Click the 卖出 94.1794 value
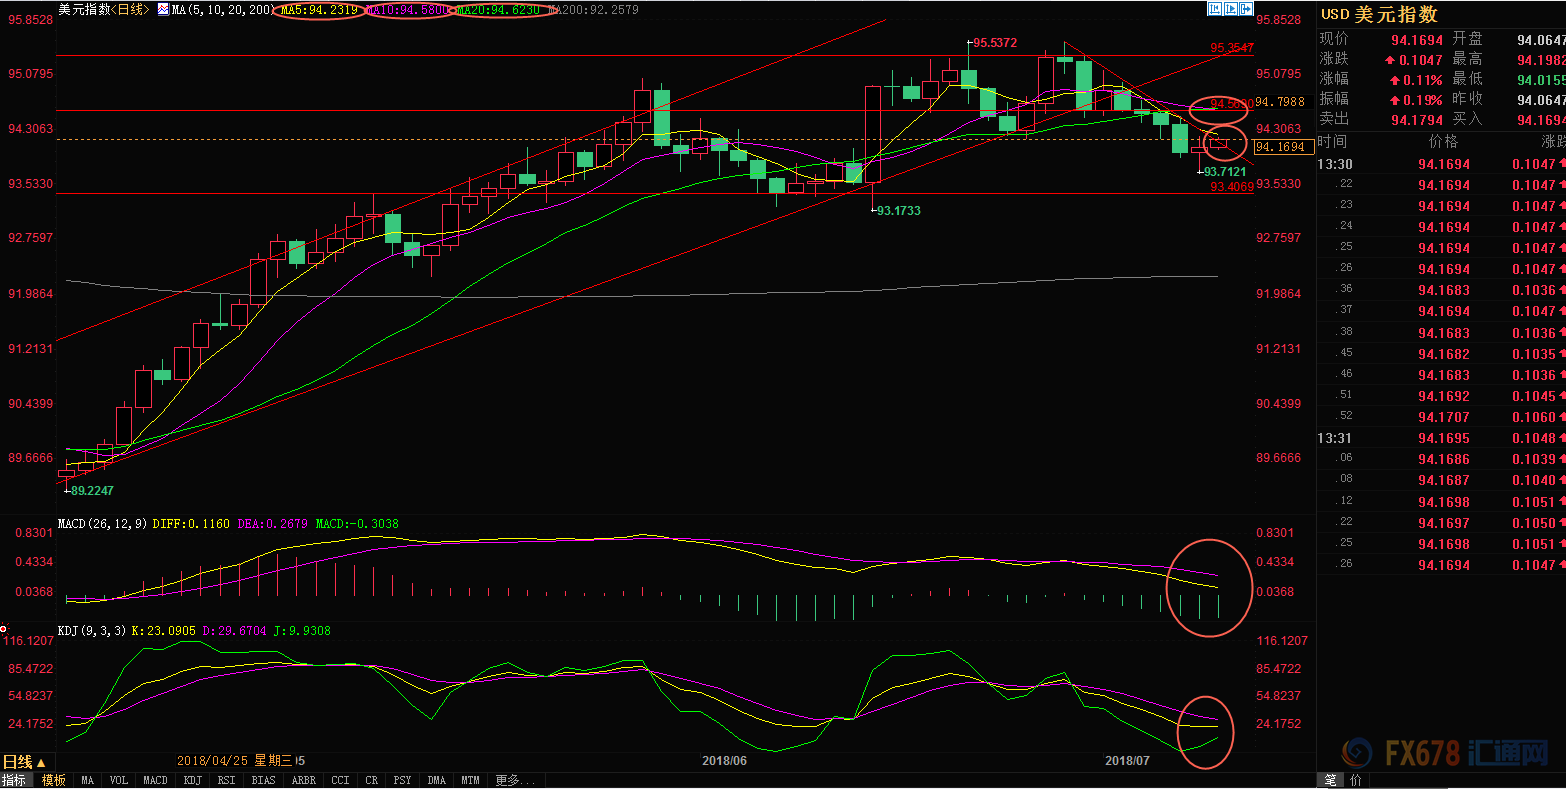 coord(1417,119)
